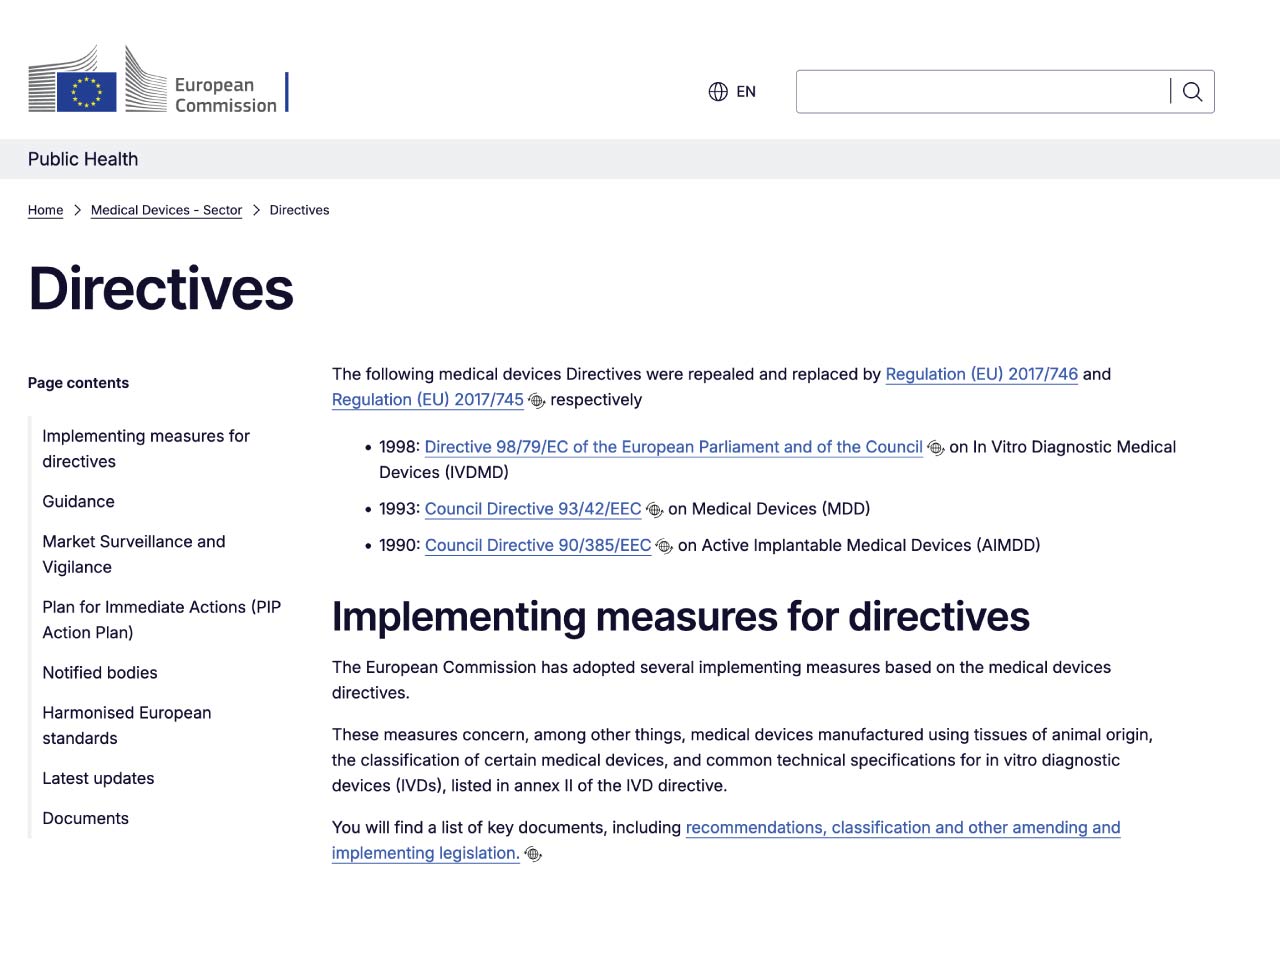The height and width of the screenshot is (960, 1280).
Task: Jump to Harmonised European standards section
Action: pyautogui.click(x=127, y=726)
